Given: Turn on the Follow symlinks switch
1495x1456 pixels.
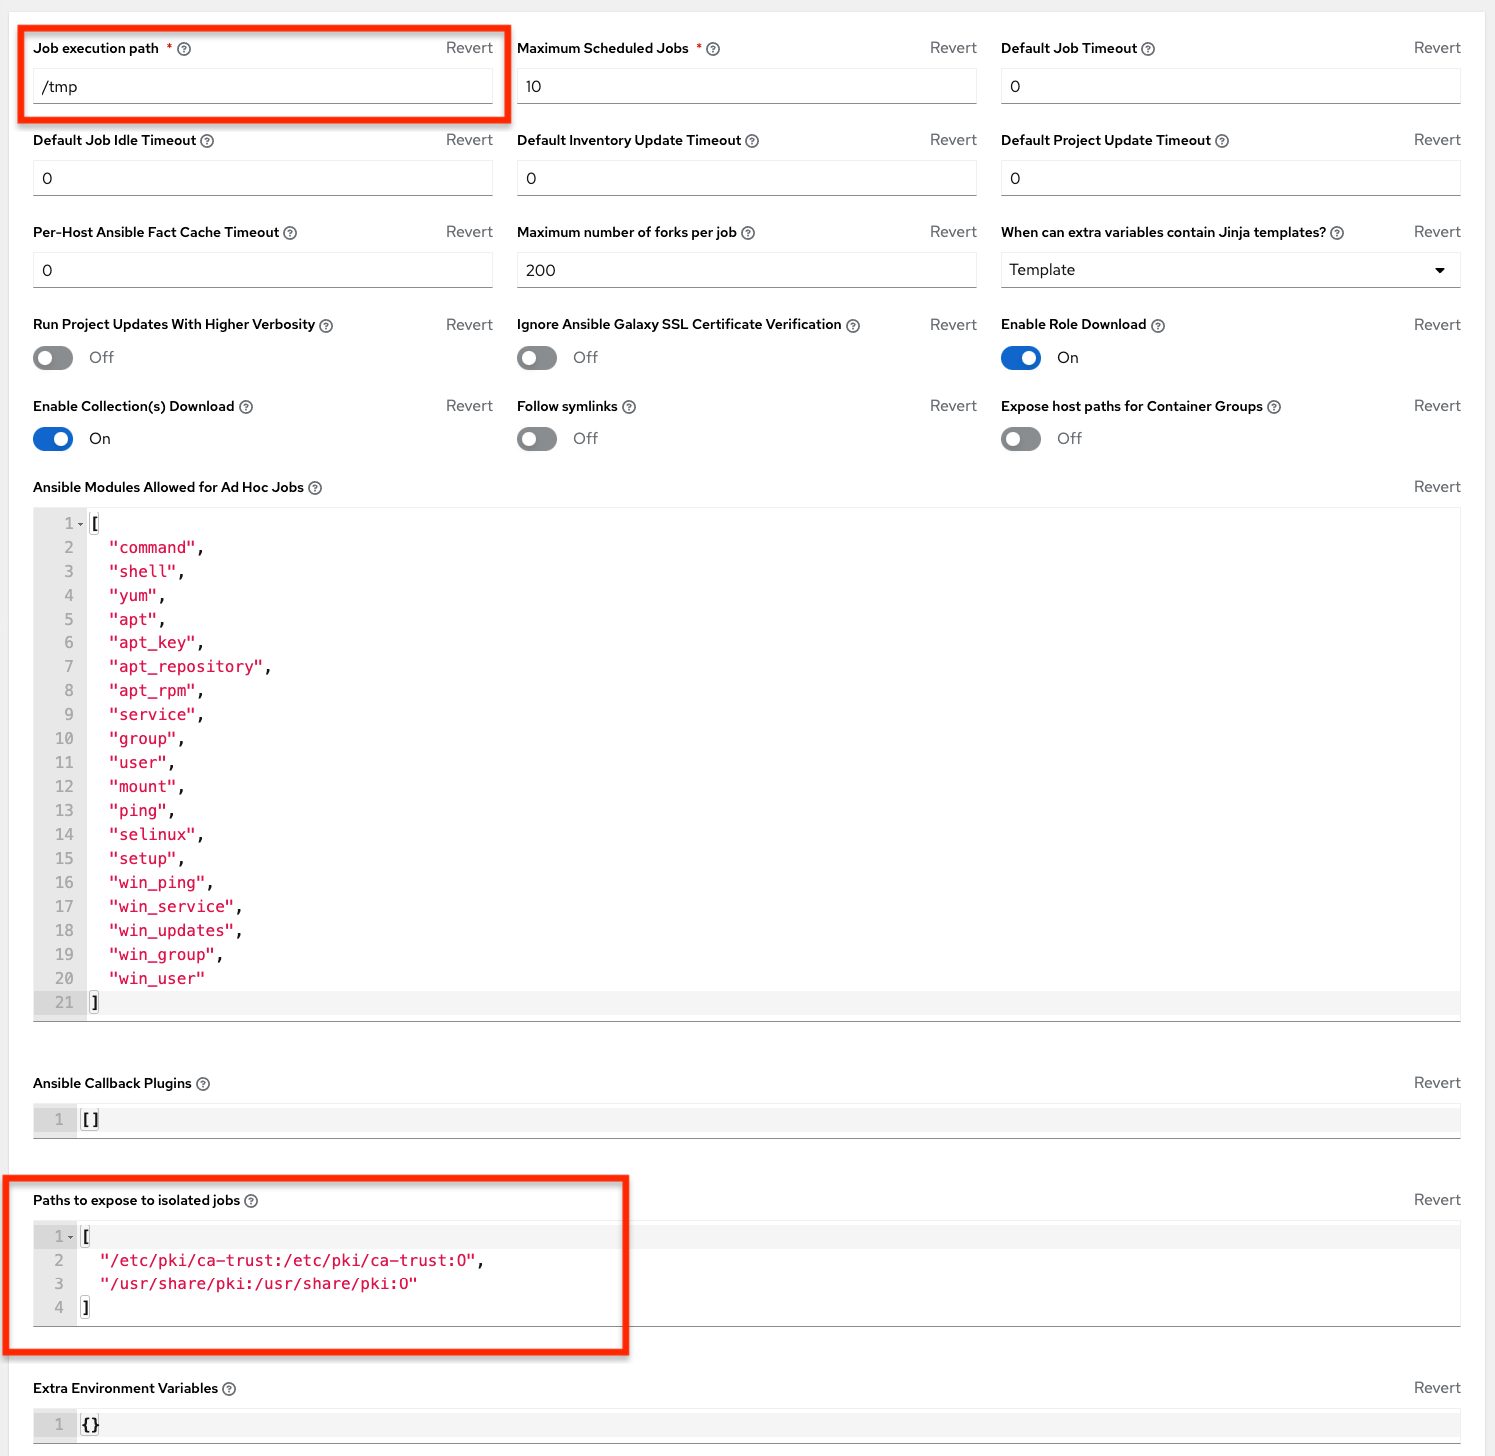Looking at the screenshot, I should point(537,439).
